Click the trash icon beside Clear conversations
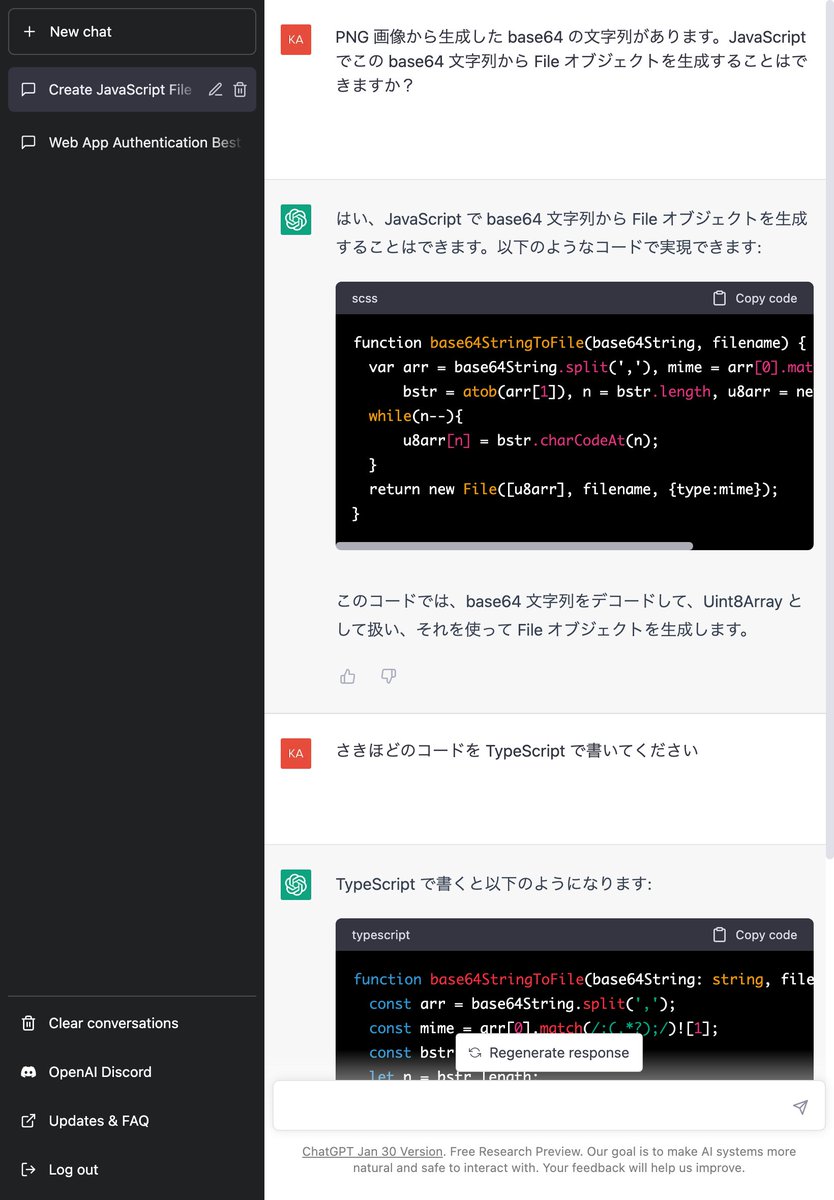 click(x=29, y=1023)
